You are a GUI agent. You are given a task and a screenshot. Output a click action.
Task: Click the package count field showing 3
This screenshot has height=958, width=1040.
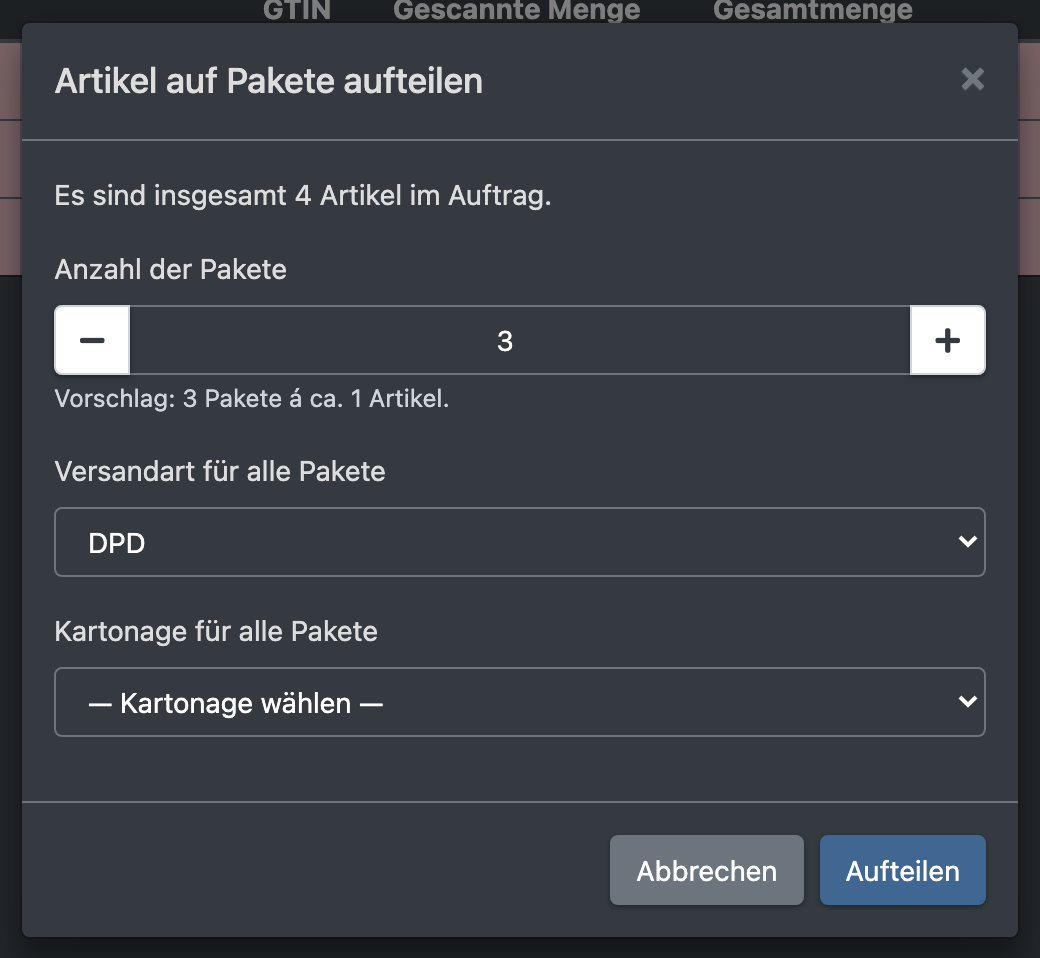click(x=520, y=340)
